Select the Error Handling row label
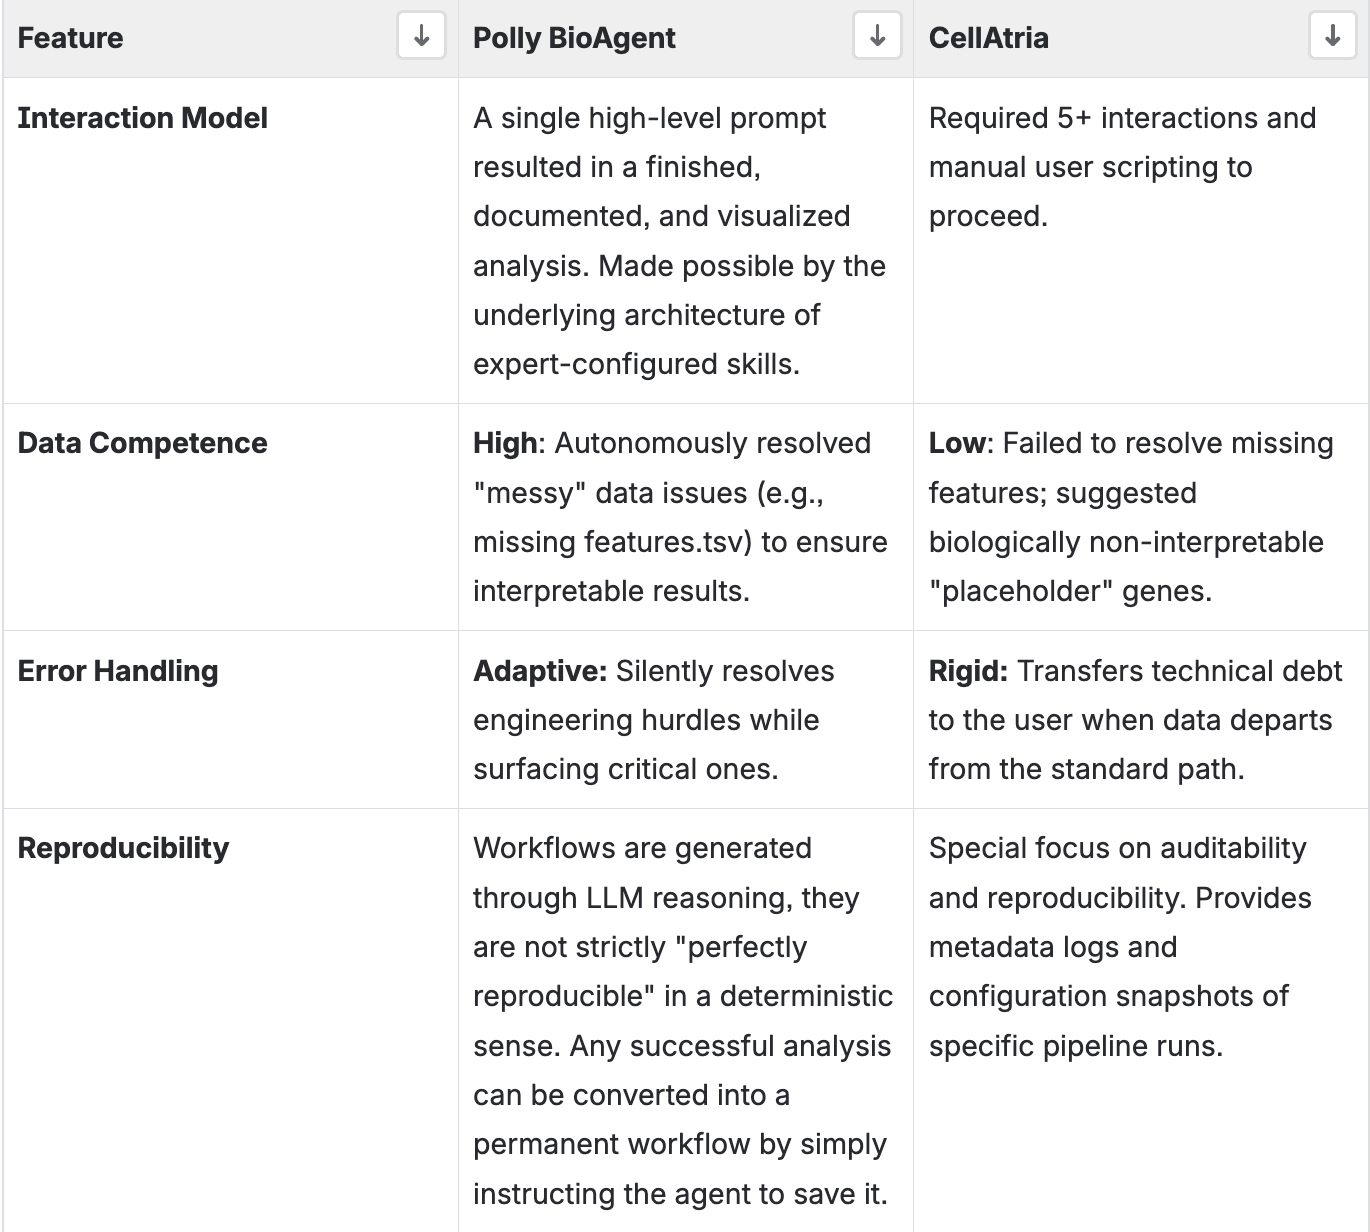Image resolution: width=1370 pixels, height=1232 pixels. [x=118, y=671]
